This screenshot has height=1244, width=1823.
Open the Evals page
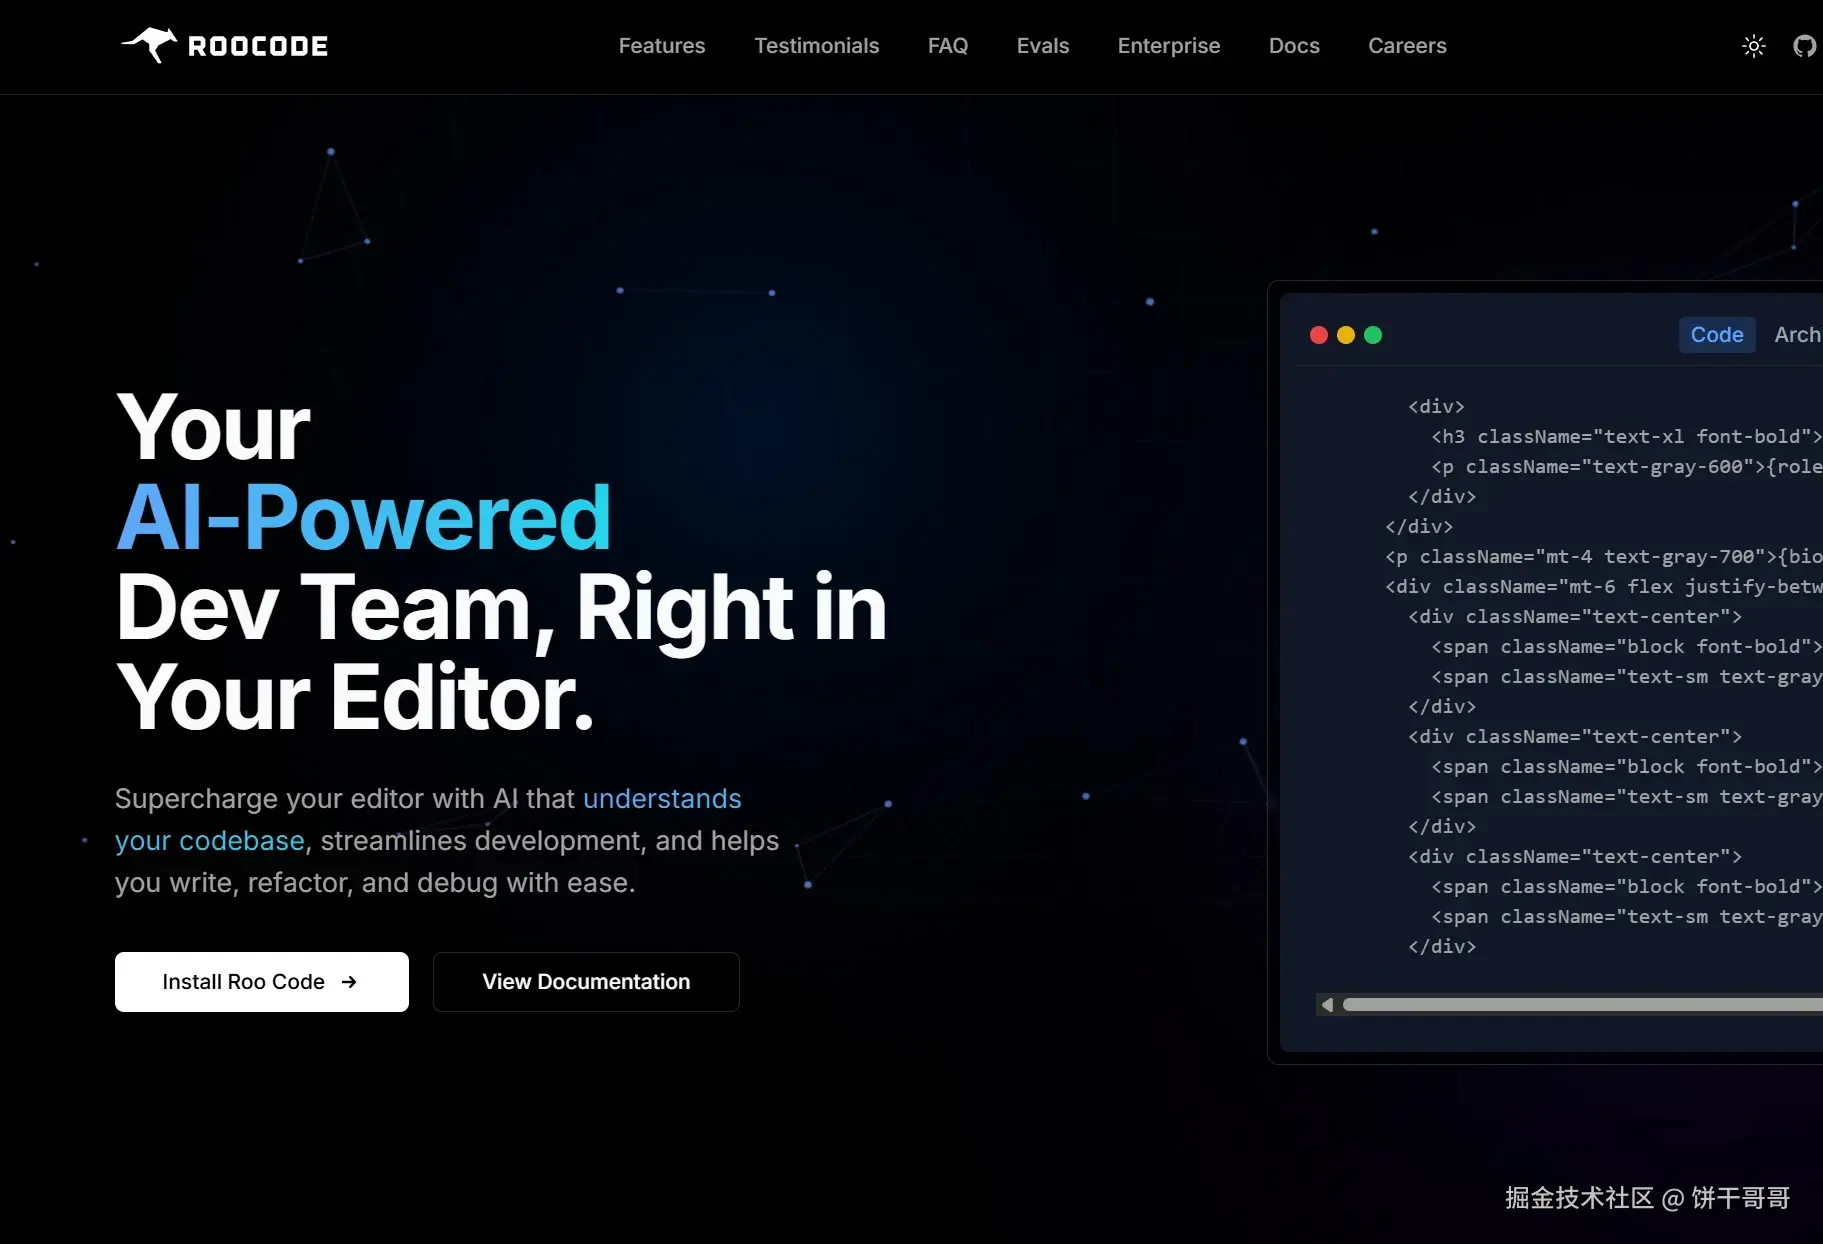(x=1043, y=46)
